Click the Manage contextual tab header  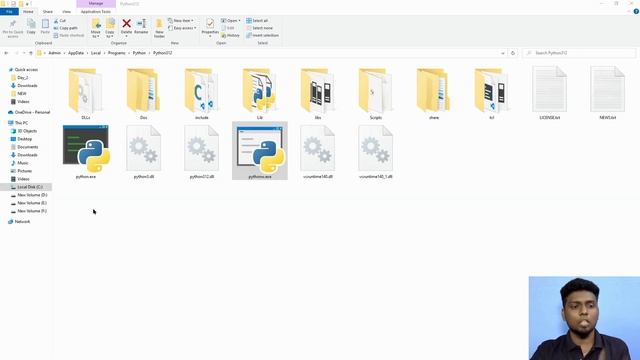[96, 4]
